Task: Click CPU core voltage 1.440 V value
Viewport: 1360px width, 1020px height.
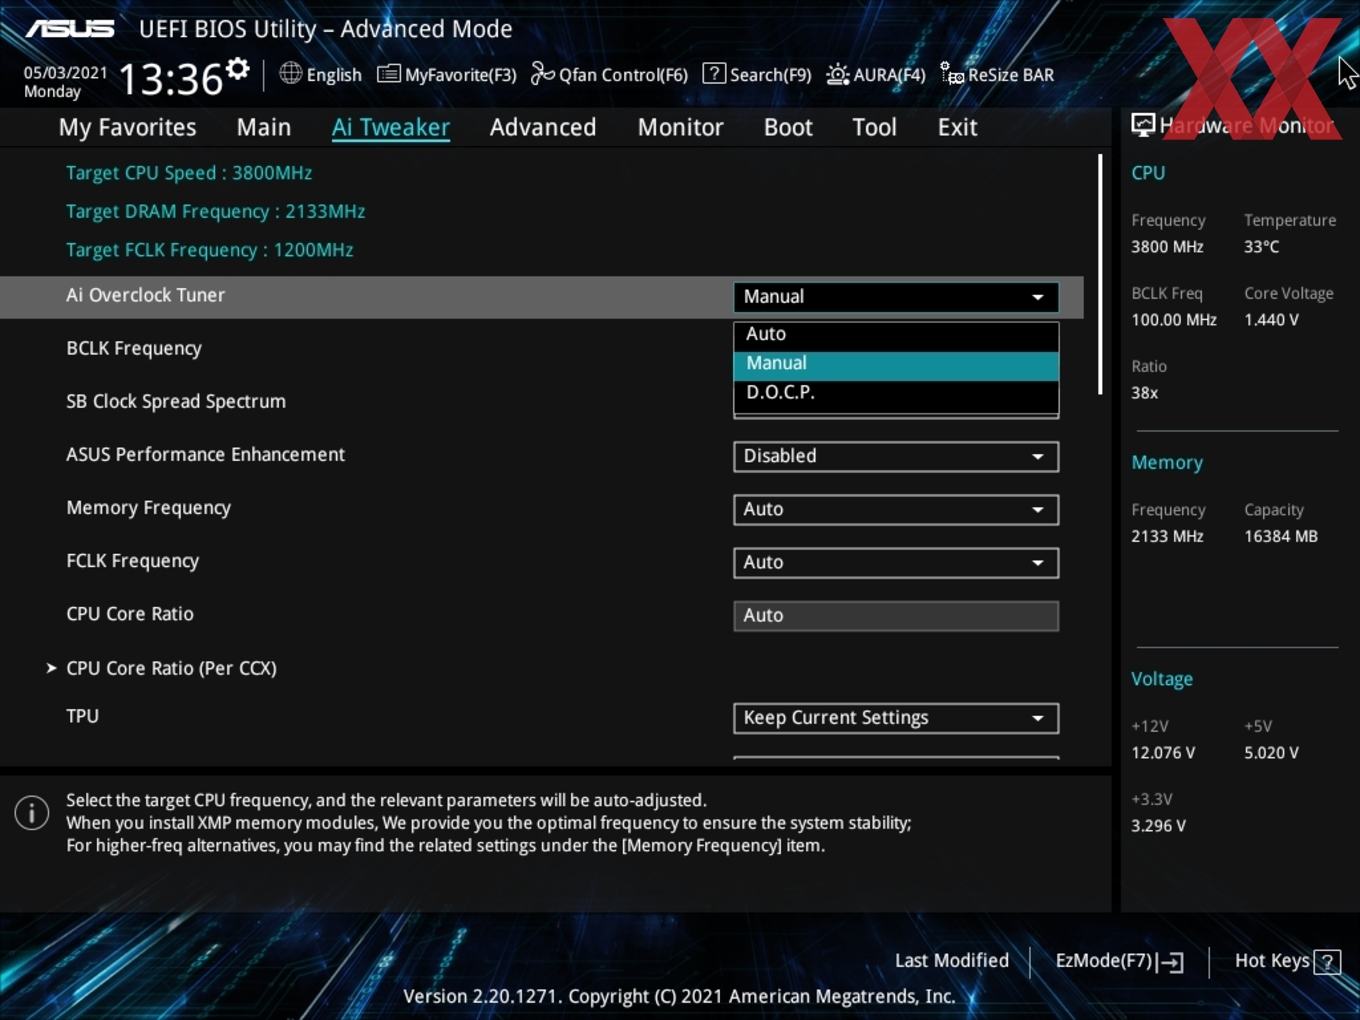Action: [1271, 320]
